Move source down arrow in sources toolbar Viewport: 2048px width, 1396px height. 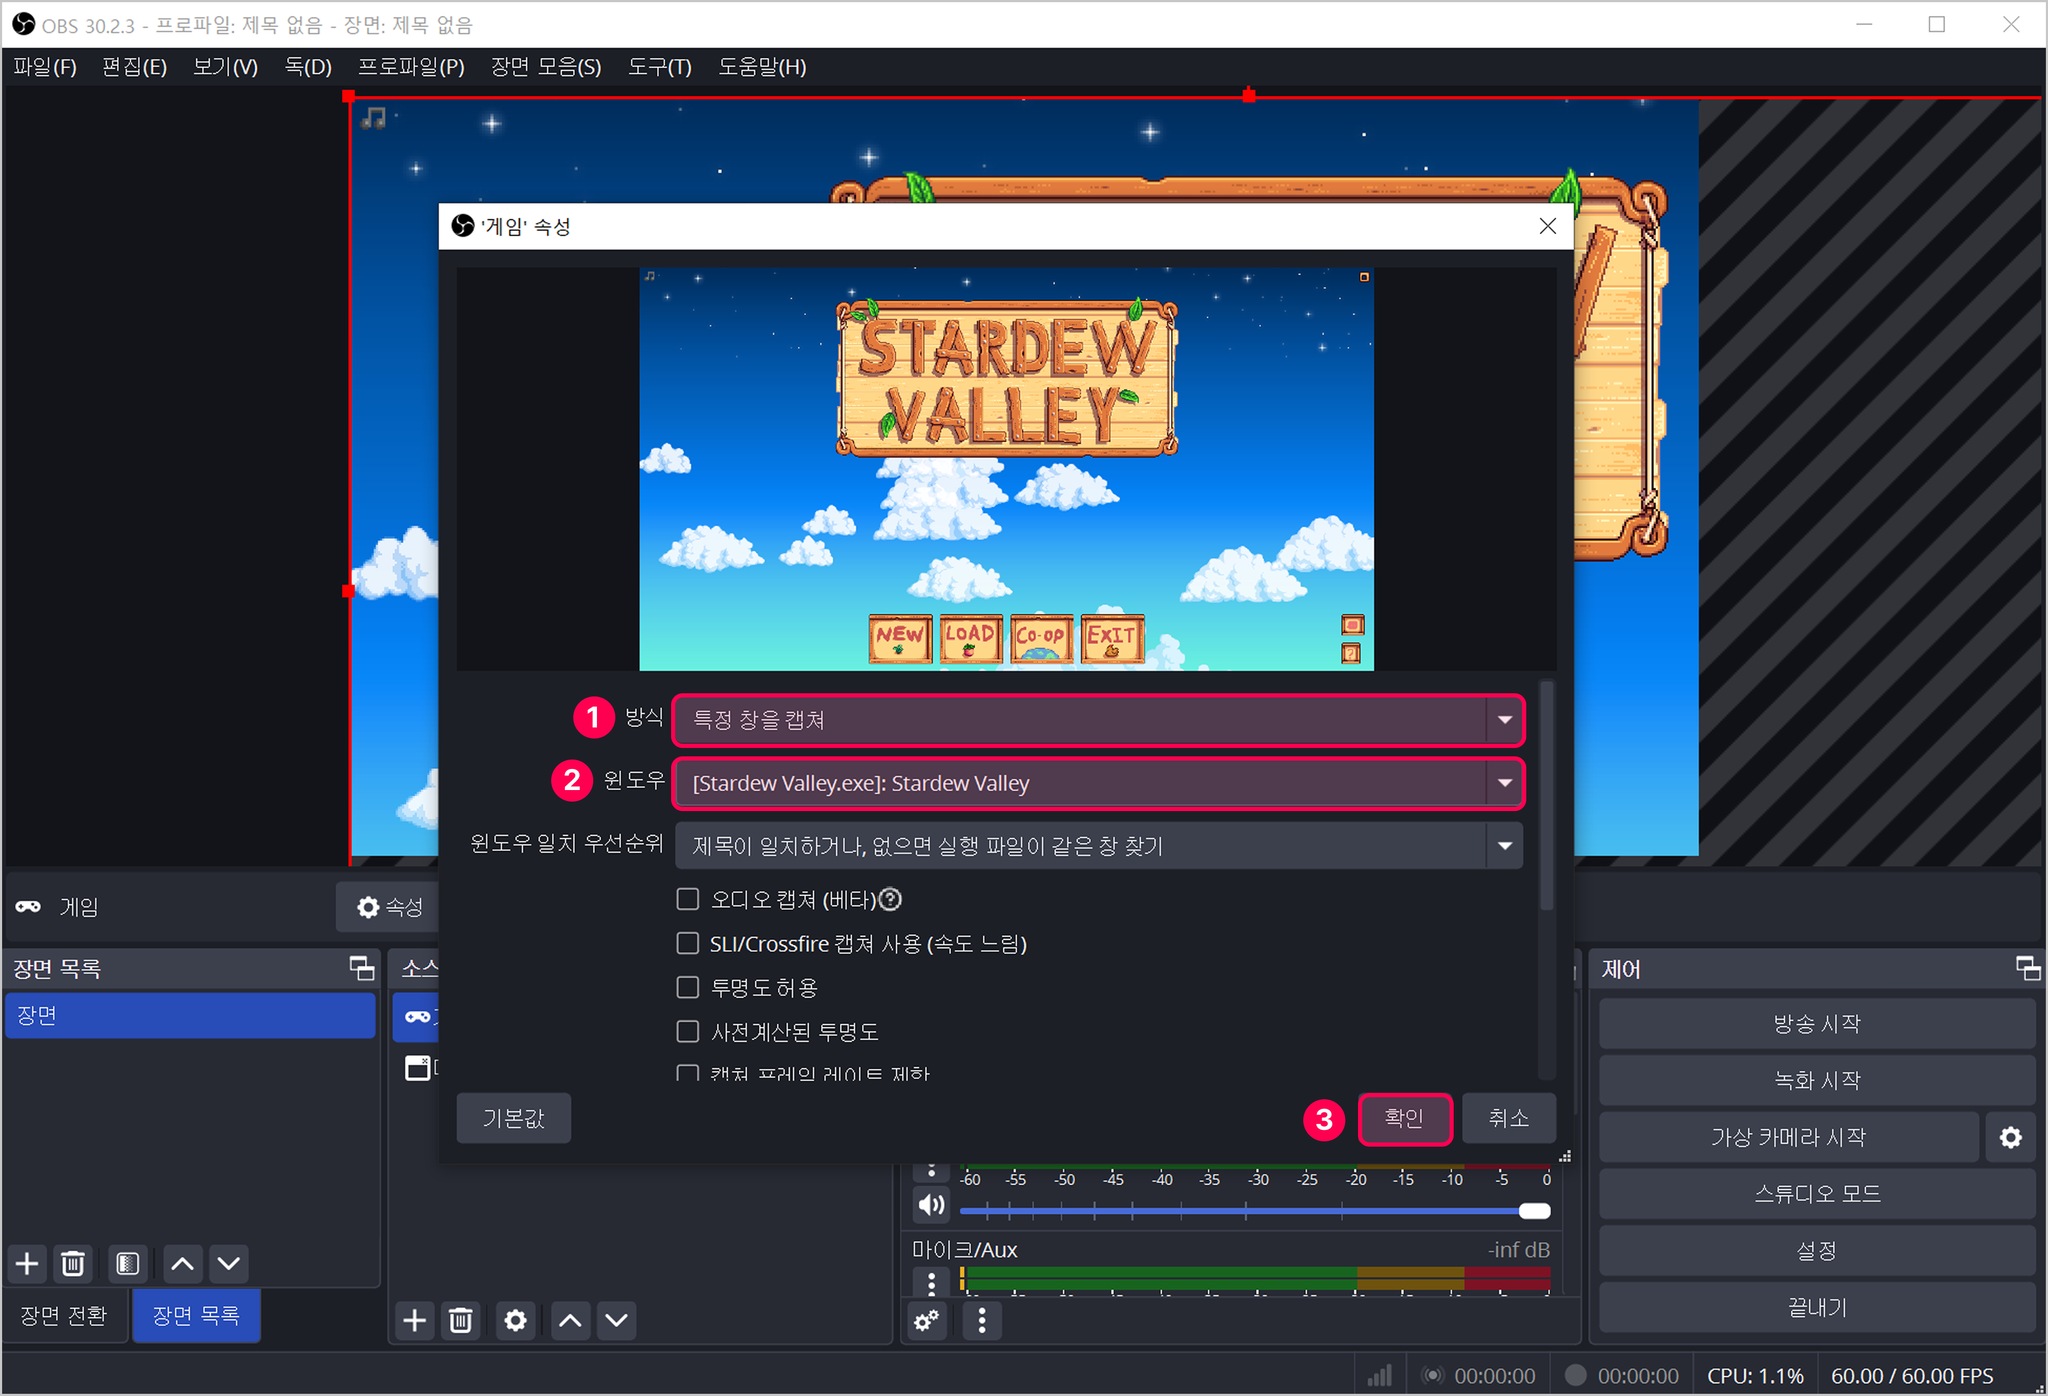tap(617, 1320)
